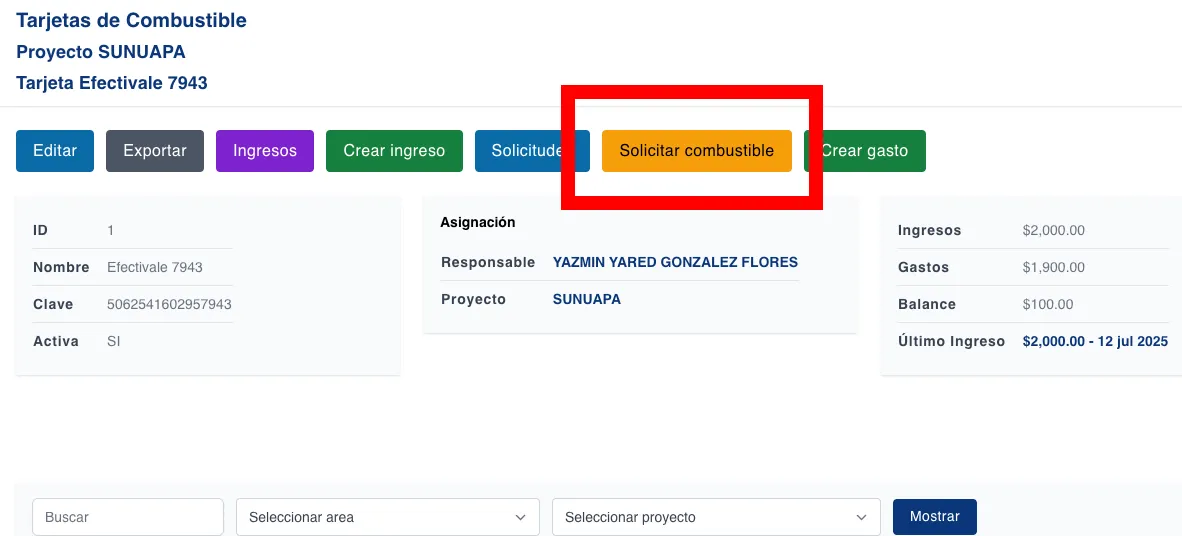Open responsable Yazmin Yared Gonzalez Flores link
This screenshot has height=536, width=1182.
coord(675,262)
